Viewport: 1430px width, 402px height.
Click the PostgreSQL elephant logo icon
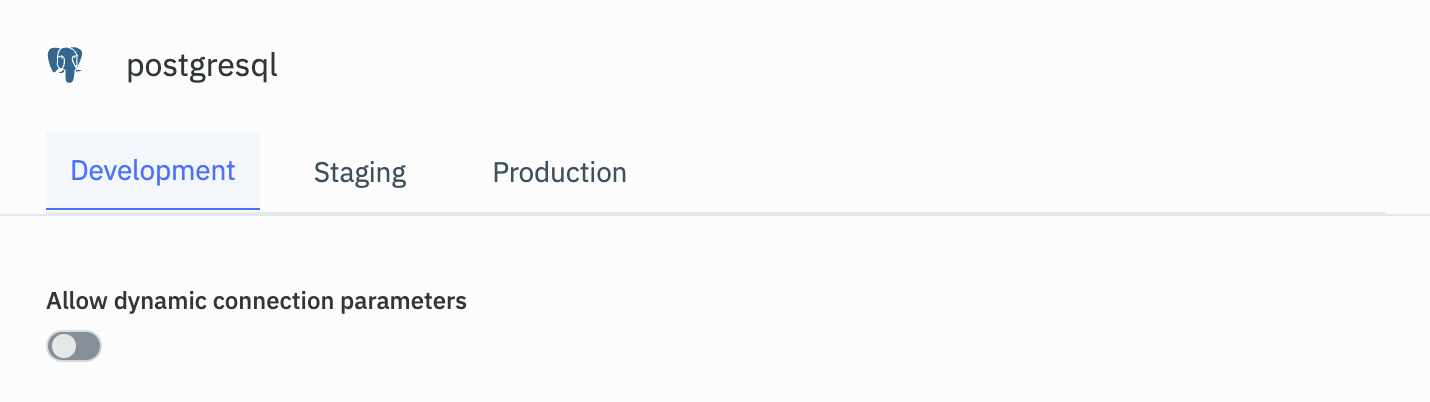click(x=65, y=65)
